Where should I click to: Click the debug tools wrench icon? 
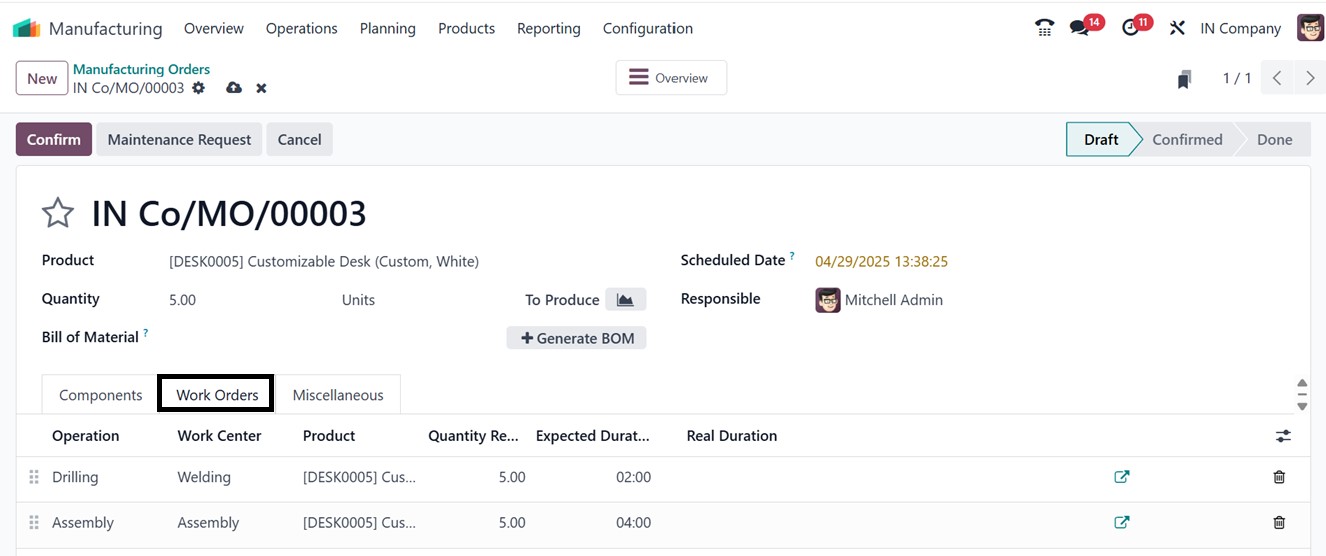click(1177, 28)
